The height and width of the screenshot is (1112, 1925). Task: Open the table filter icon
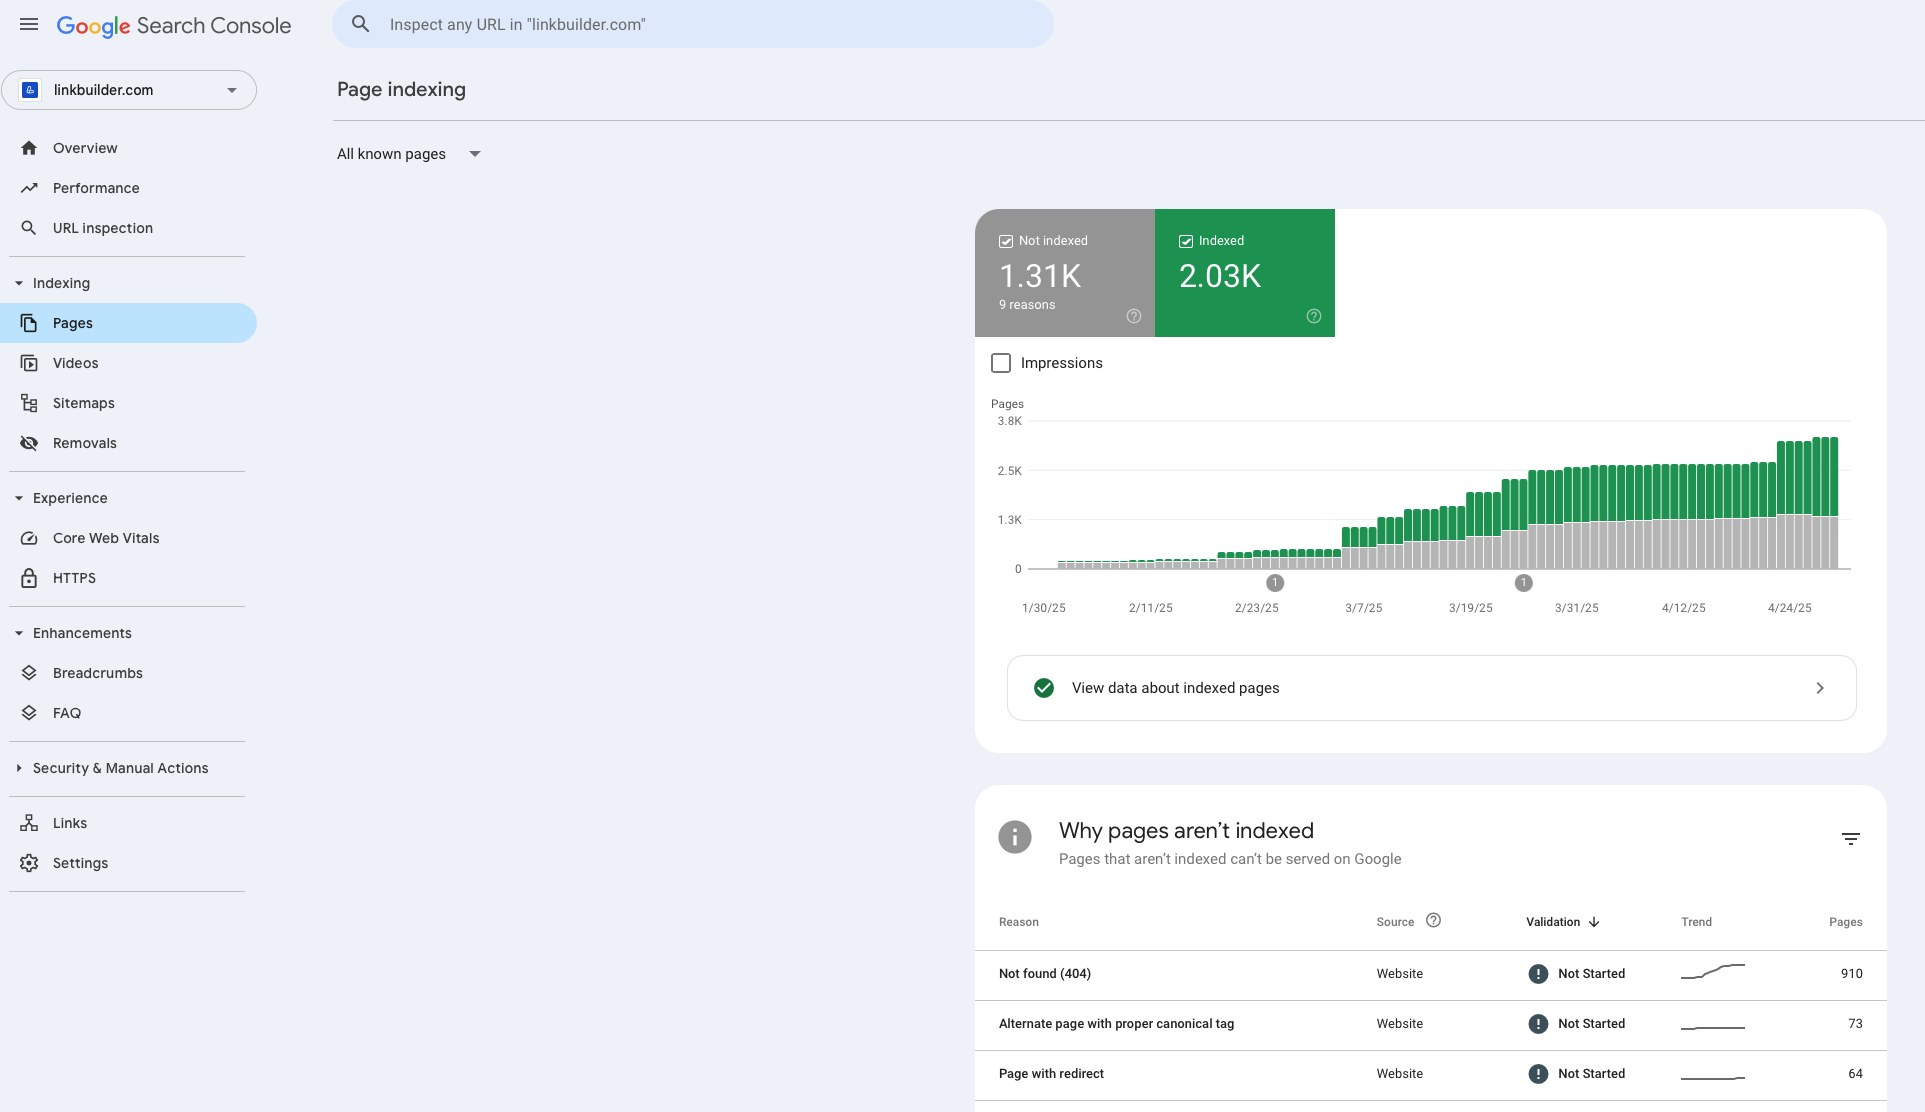coord(1851,839)
